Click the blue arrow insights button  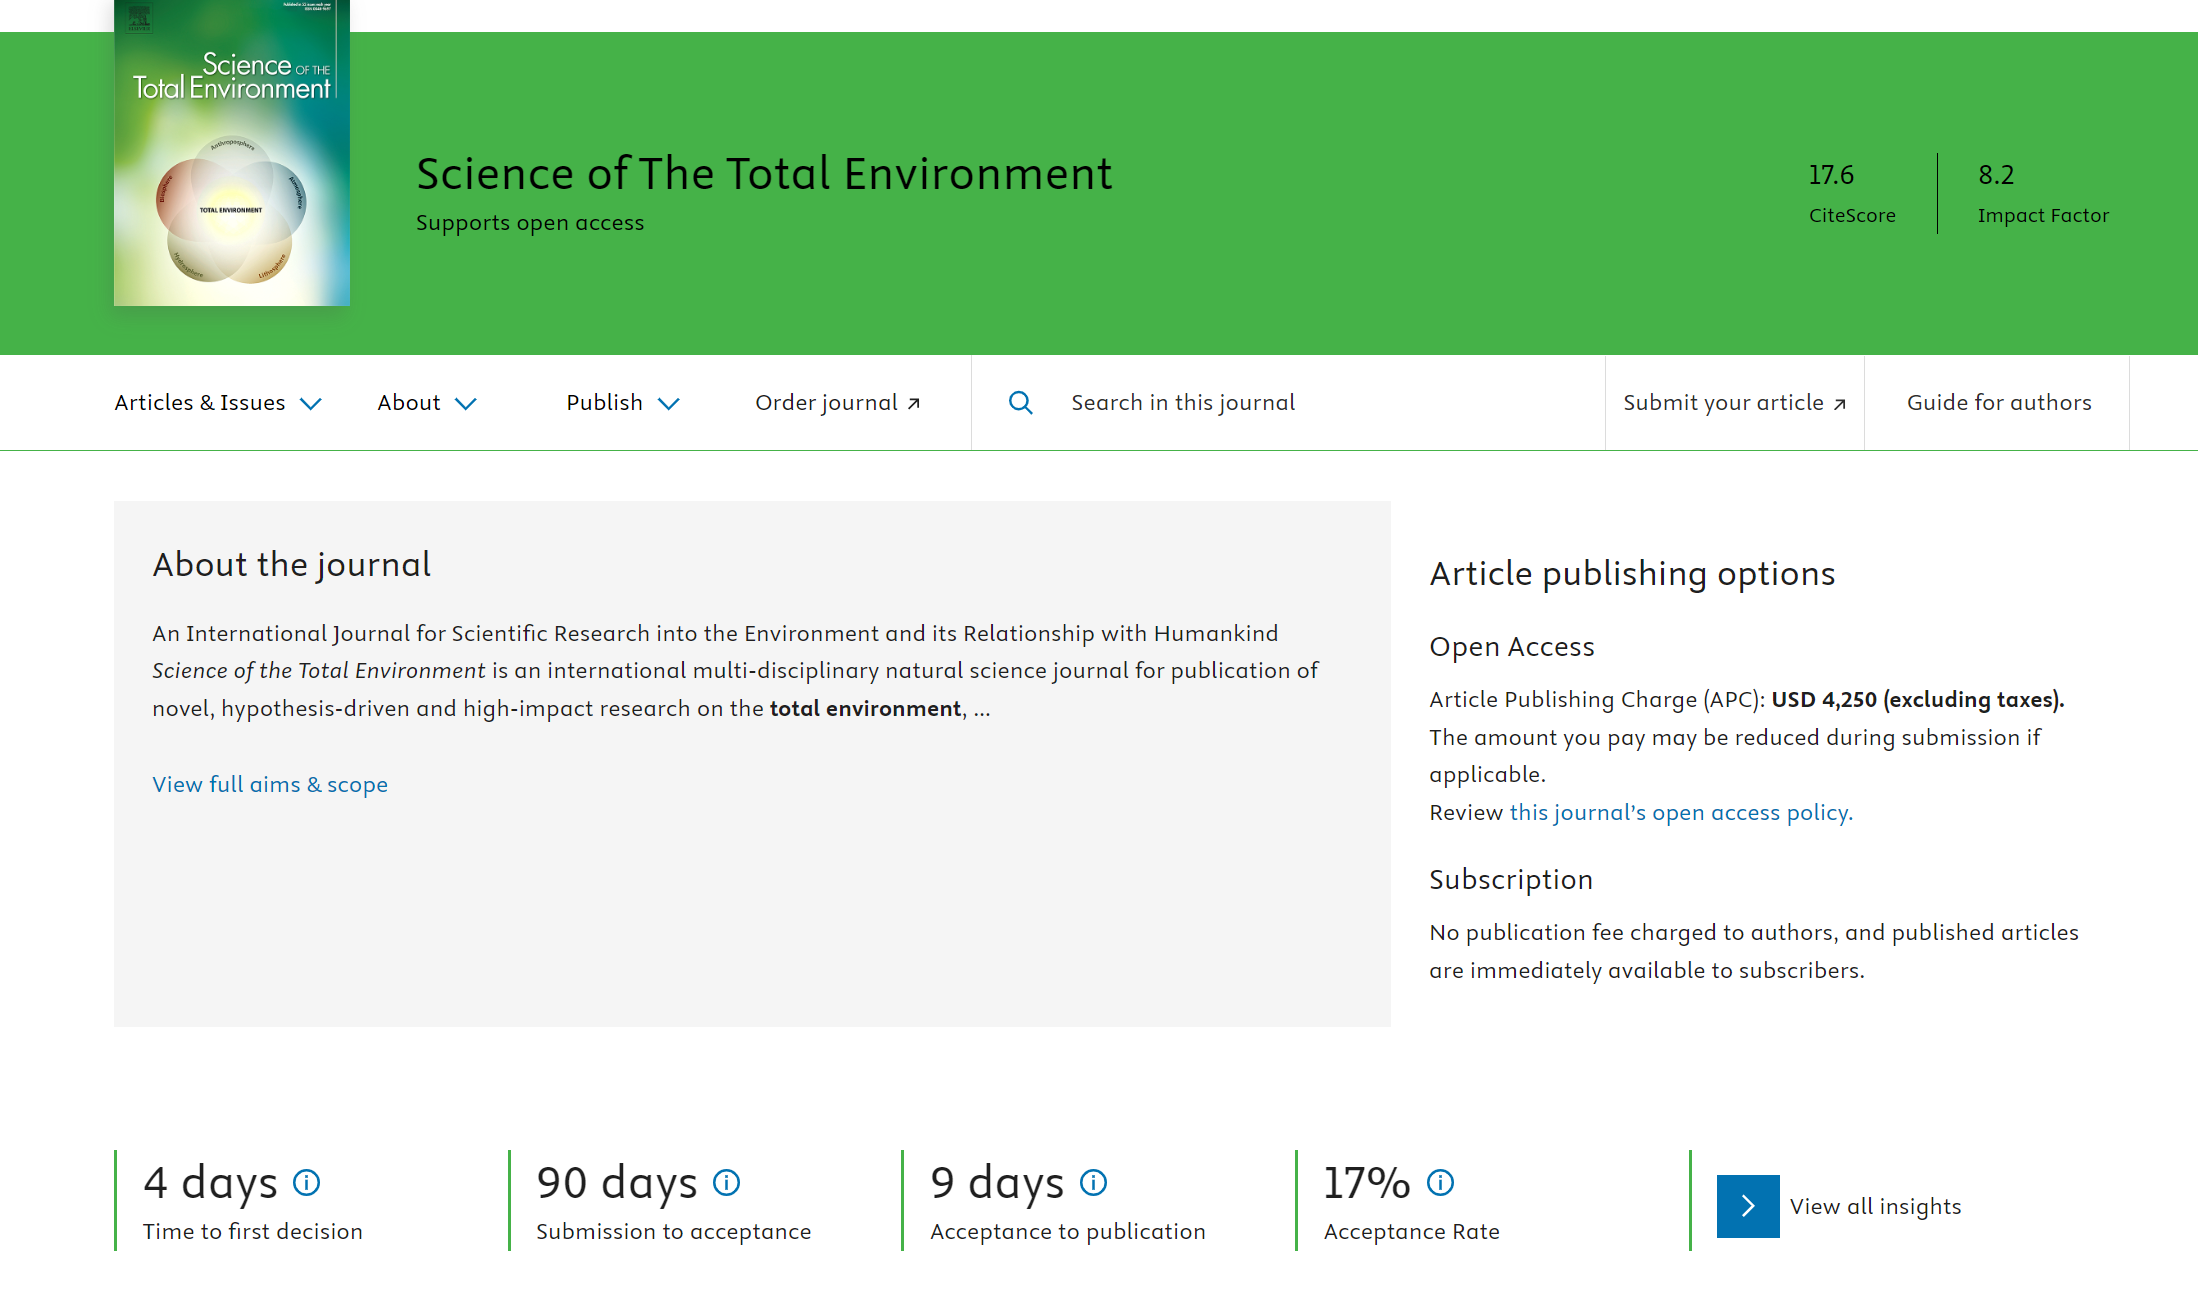1747,1206
